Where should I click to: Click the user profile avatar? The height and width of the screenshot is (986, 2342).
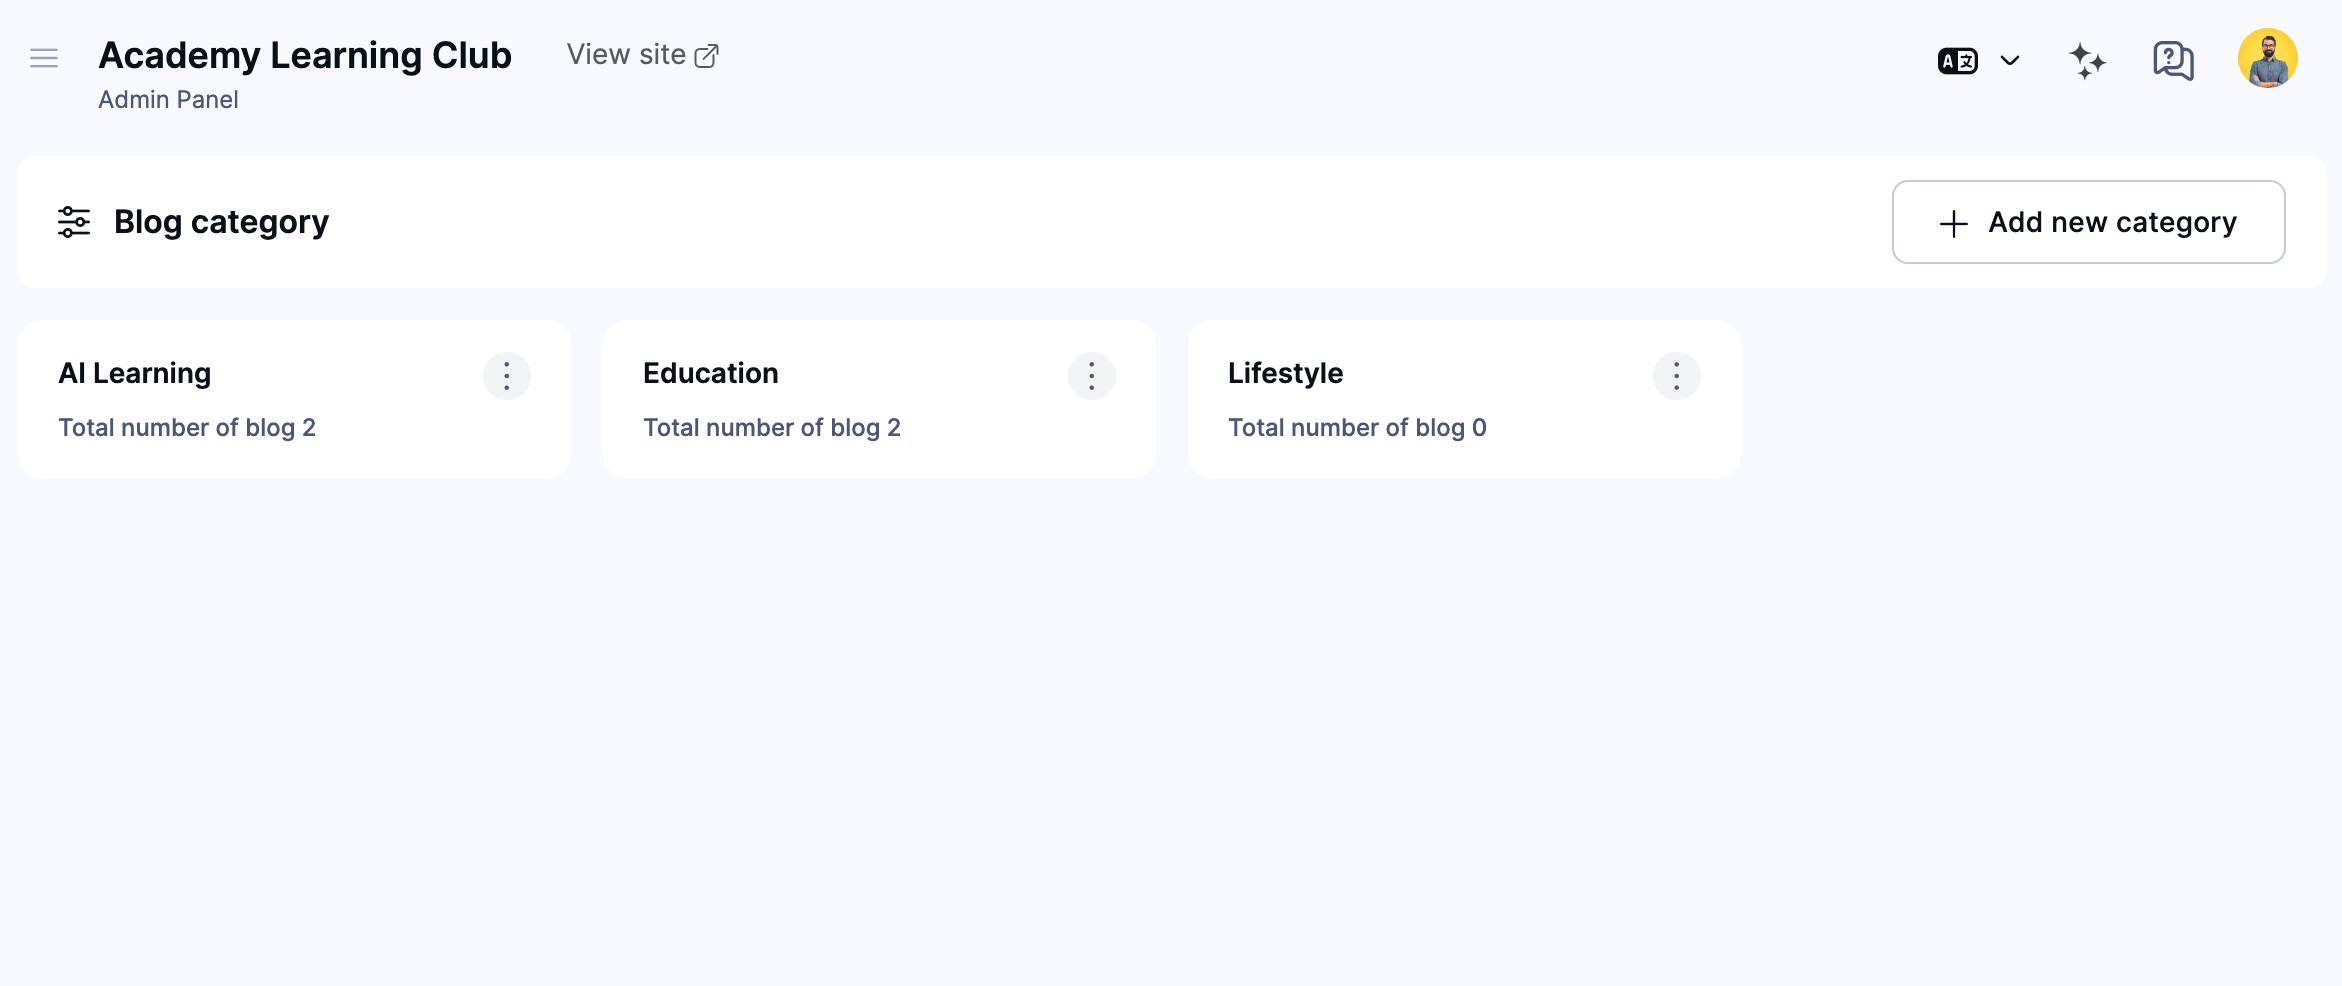tap(2267, 58)
